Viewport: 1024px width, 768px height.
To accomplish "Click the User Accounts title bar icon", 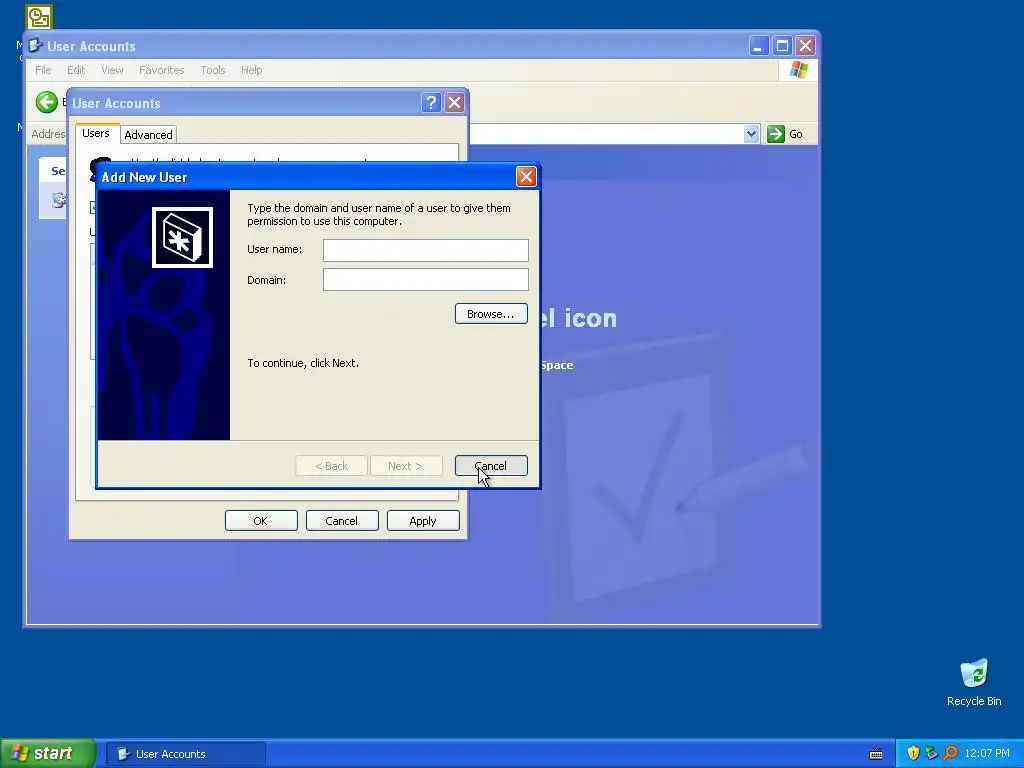I will [36, 46].
